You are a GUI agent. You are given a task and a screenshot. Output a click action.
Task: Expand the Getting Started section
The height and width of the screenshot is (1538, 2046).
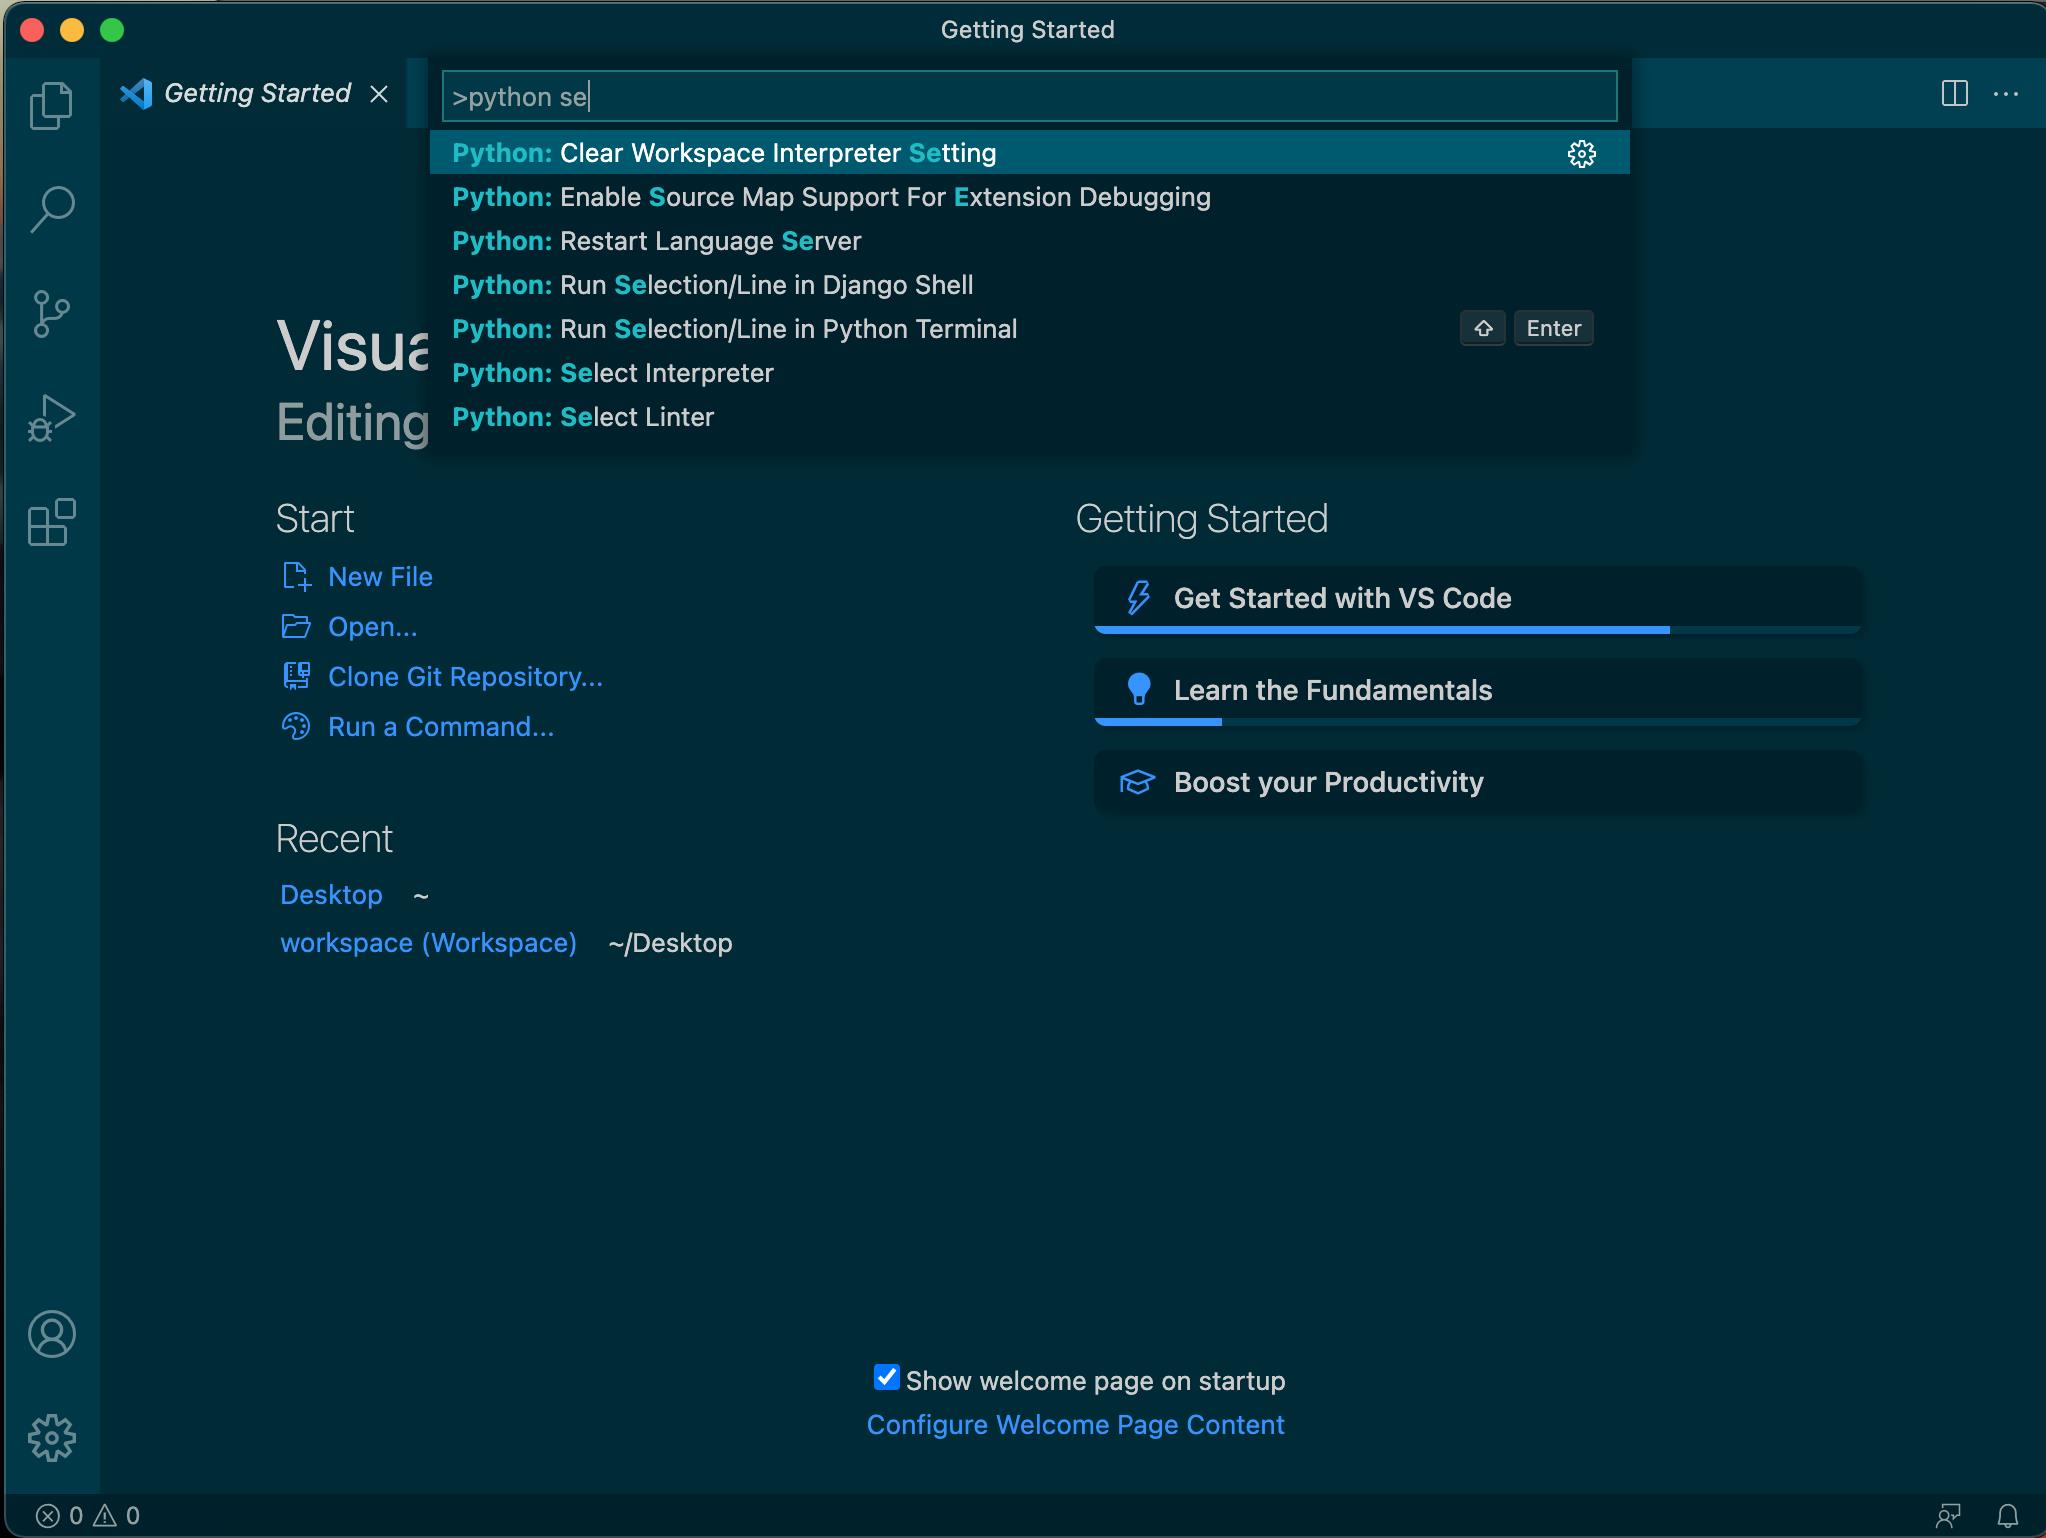click(1201, 517)
